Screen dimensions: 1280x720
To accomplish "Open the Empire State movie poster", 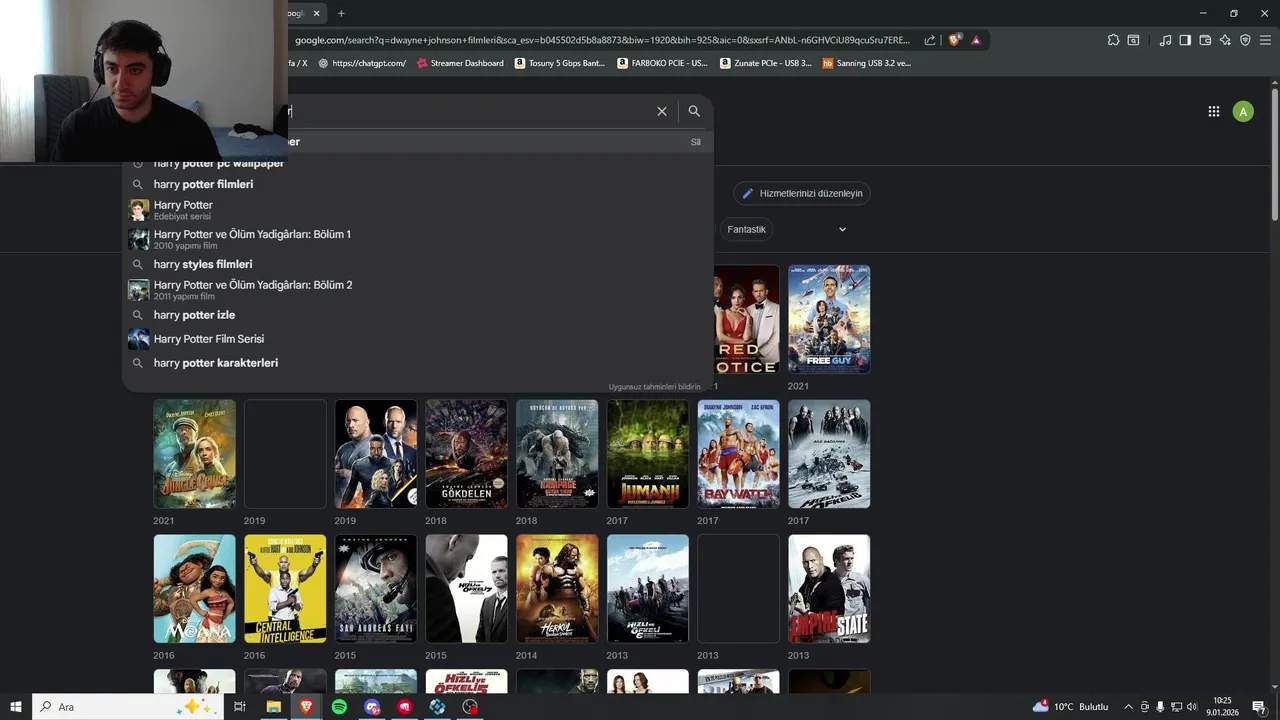I will 829,589.
